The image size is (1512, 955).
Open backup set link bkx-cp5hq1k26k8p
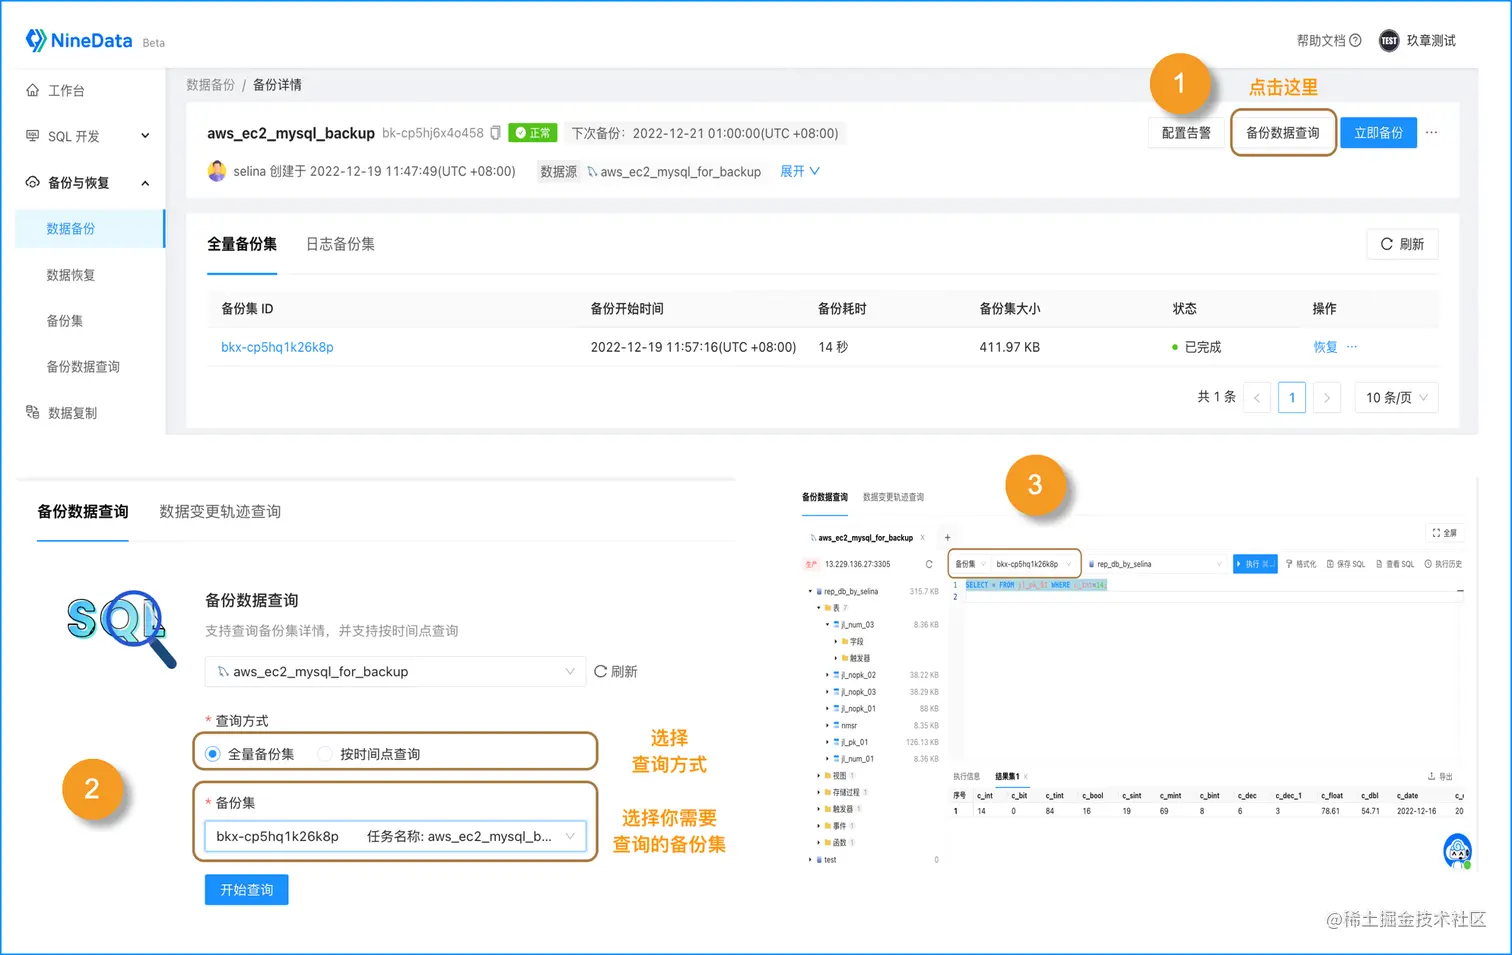[277, 347]
